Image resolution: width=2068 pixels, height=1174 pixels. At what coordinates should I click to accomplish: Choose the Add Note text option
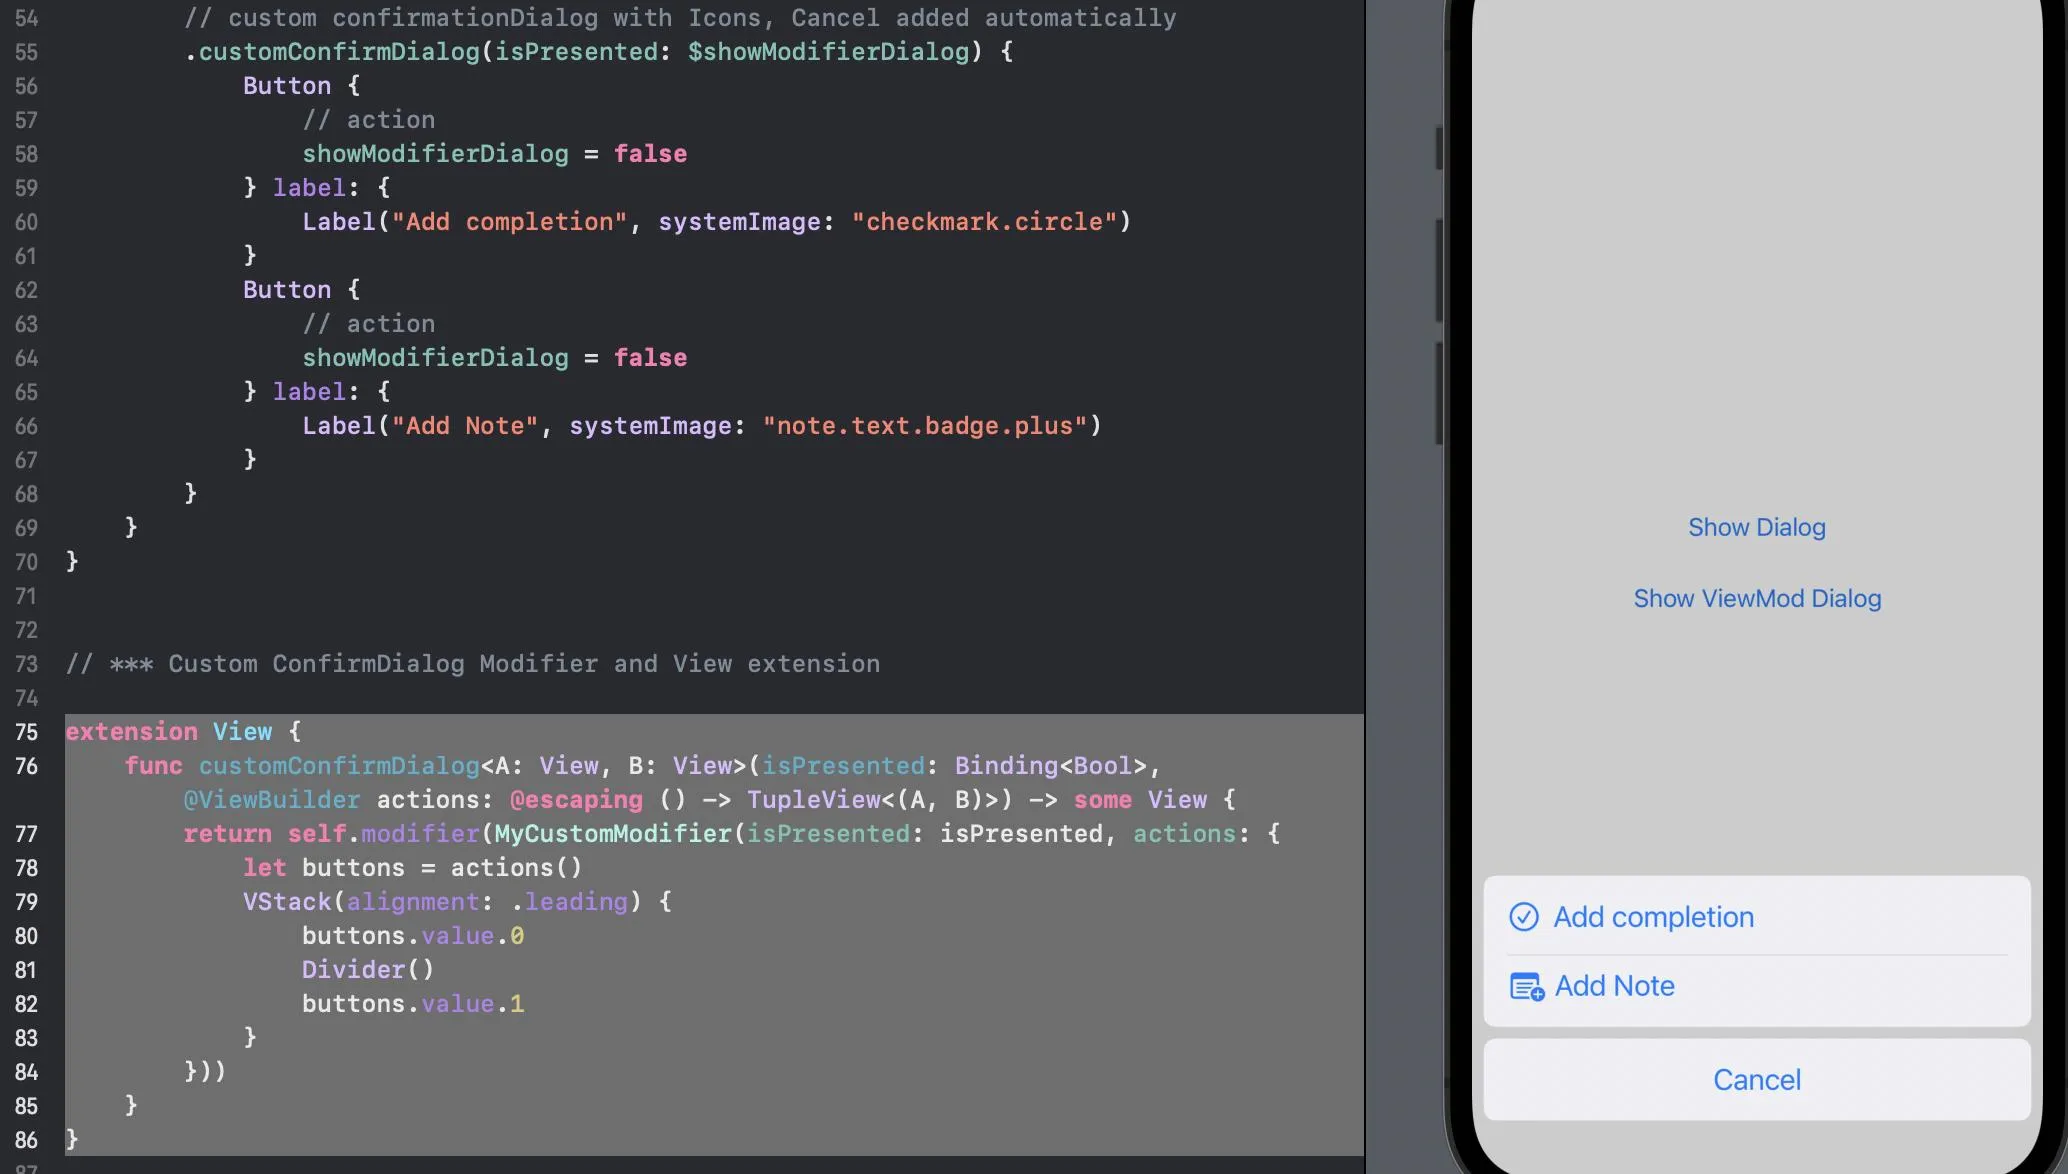click(x=1614, y=986)
